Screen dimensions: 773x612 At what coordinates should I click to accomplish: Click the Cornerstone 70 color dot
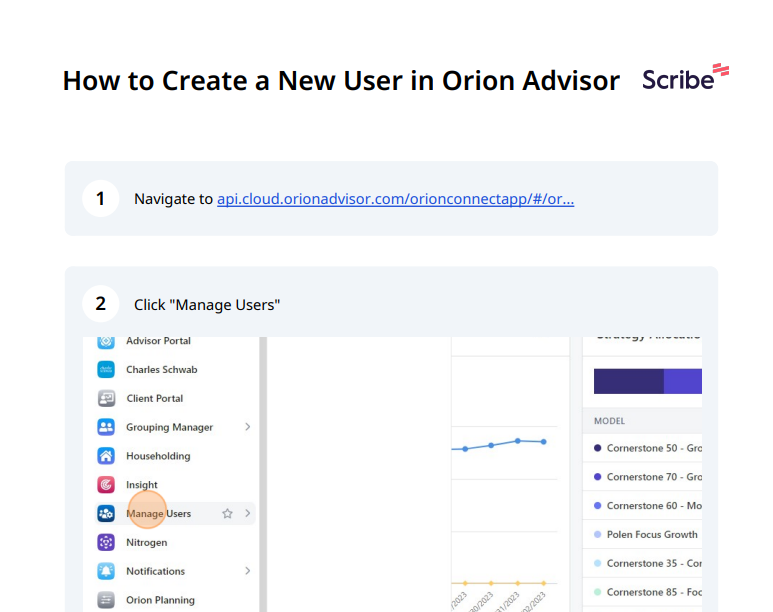(x=597, y=477)
